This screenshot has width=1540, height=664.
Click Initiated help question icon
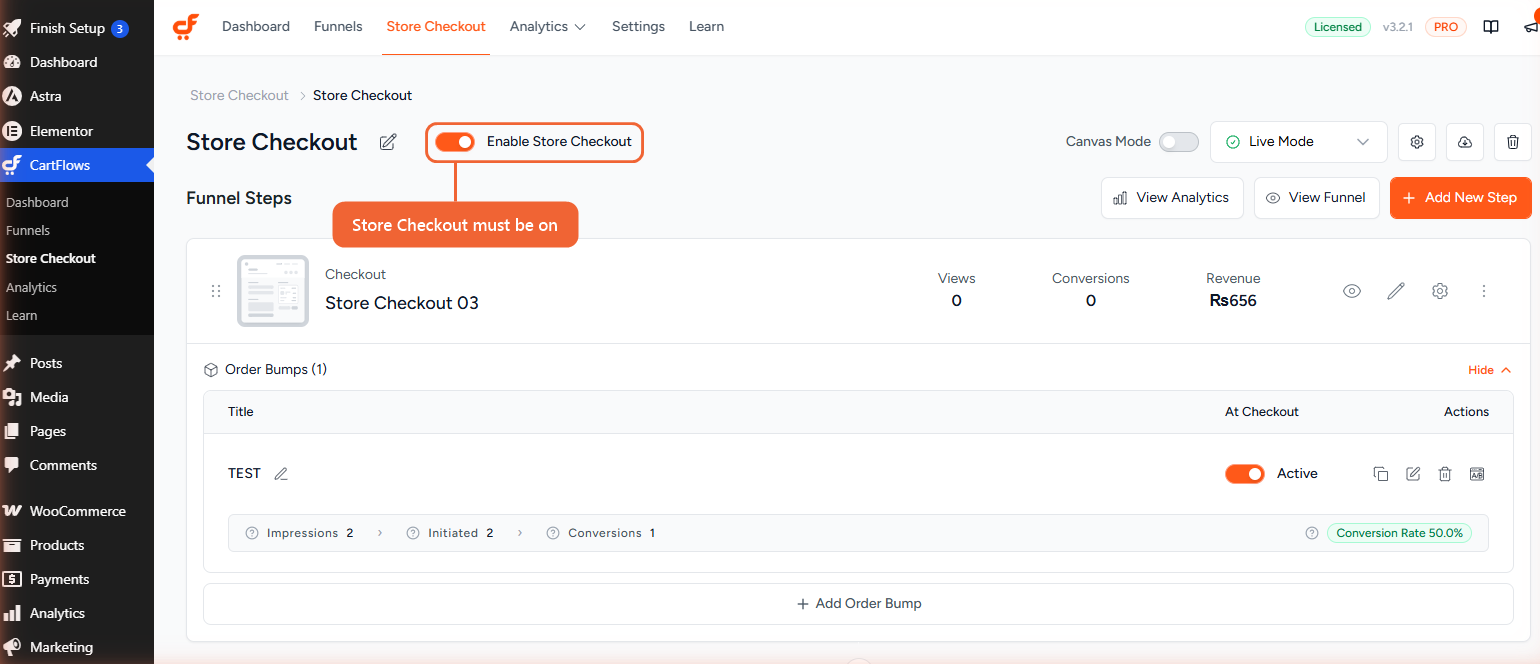click(x=413, y=533)
